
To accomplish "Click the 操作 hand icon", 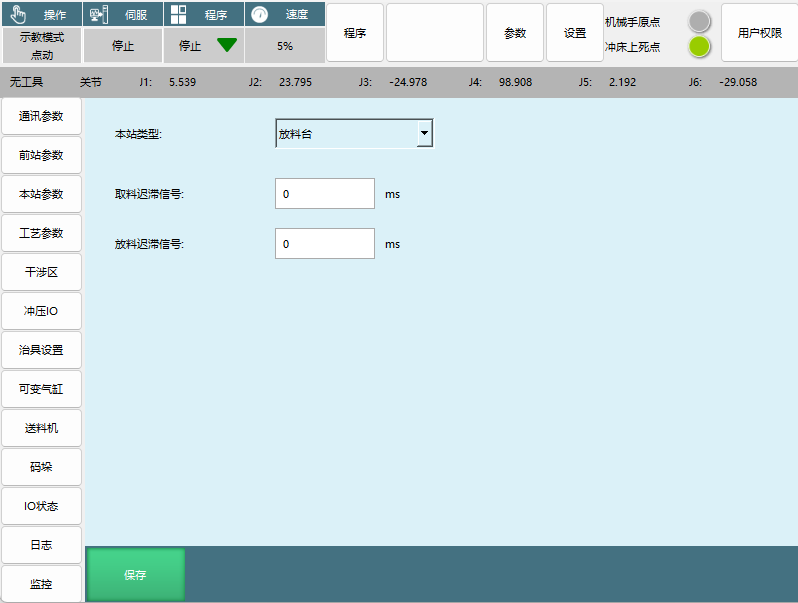I will coord(17,14).
